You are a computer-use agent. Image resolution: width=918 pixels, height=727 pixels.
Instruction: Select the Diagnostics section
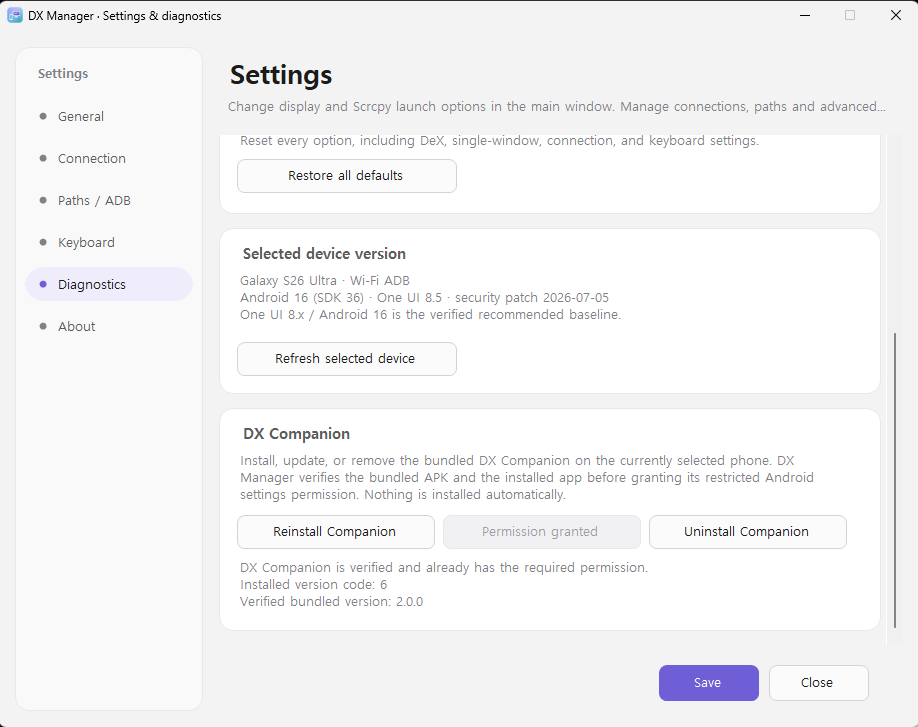(x=109, y=284)
